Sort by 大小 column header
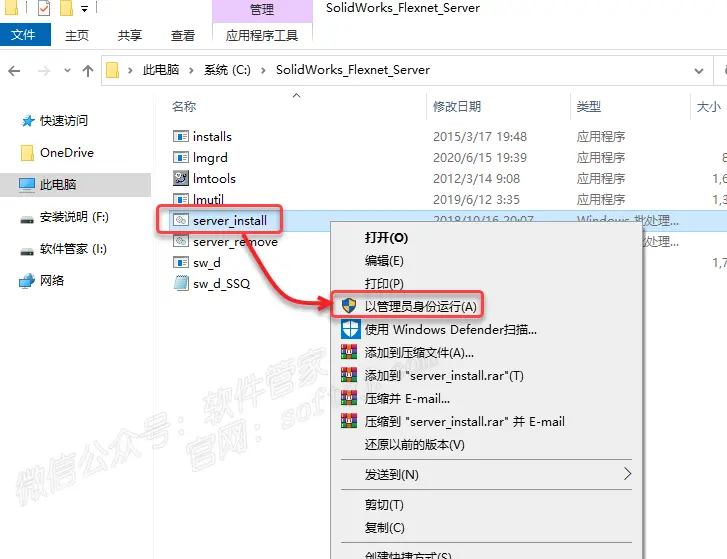 point(708,107)
